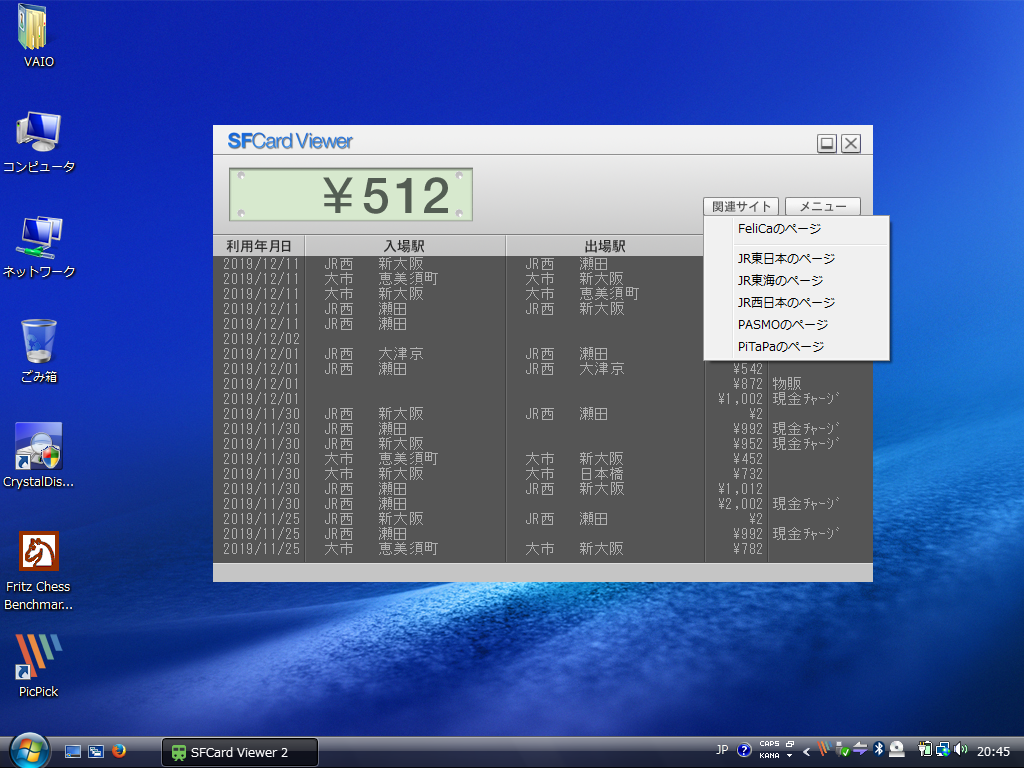Screen dimensions: 1024x768
Task: Click the ¥2,002 balance value
Action: [741, 504]
